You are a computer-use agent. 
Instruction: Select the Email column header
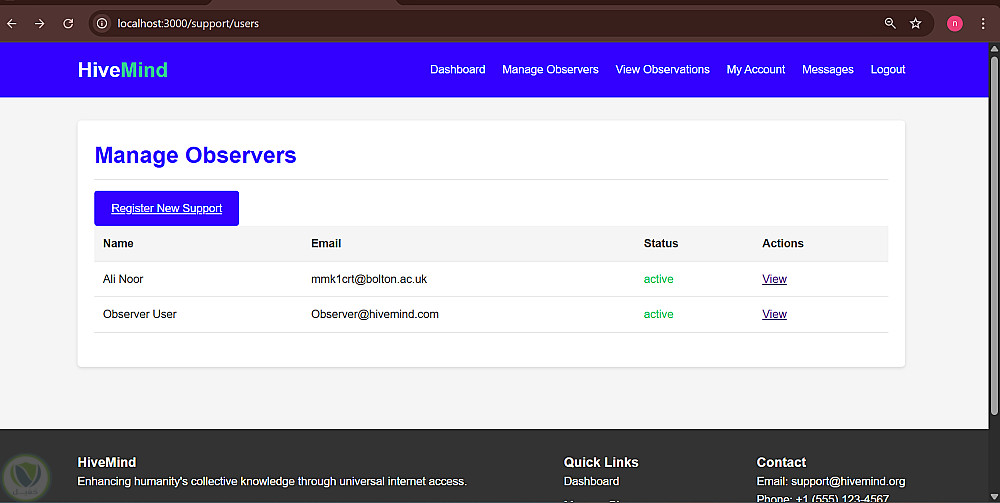(326, 244)
